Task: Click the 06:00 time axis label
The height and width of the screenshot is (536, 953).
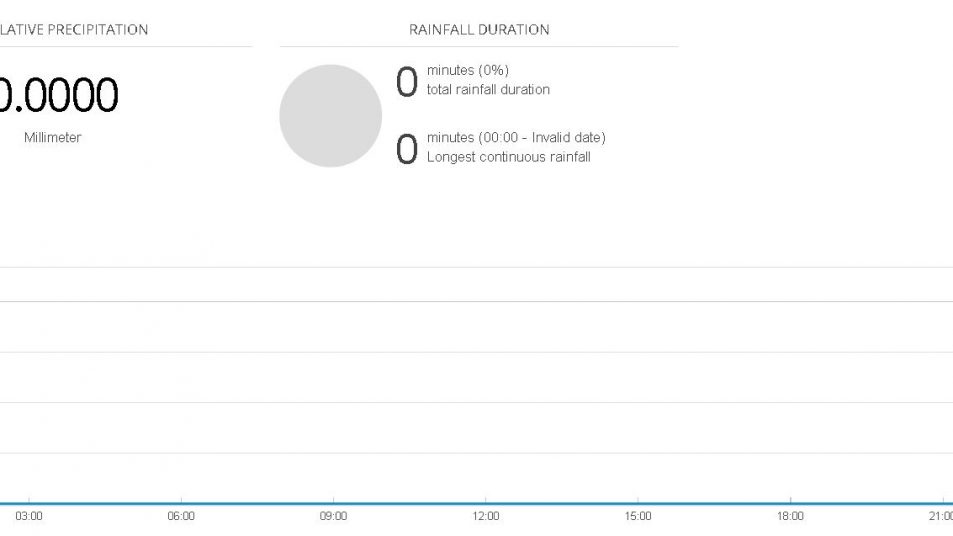Action: (181, 516)
